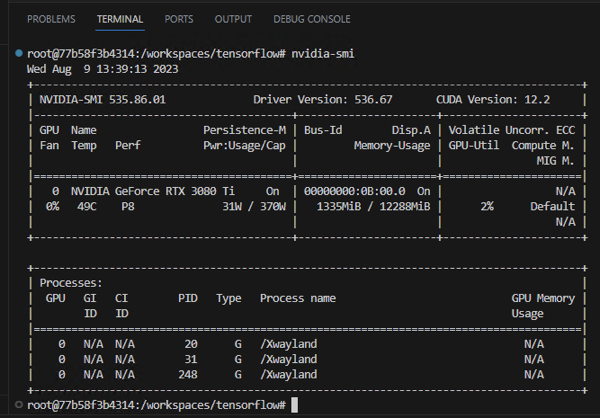Image resolution: width=600 pixels, height=418 pixels.
Task: Click the 'Processes:' heading
Action: point(71,283)
